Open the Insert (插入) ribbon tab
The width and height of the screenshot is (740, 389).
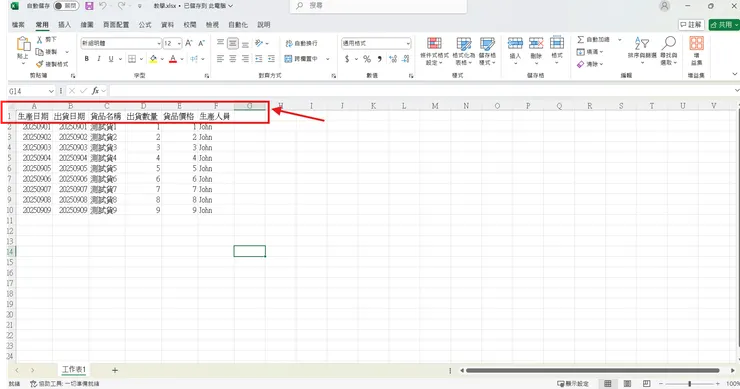coord(64,25)
